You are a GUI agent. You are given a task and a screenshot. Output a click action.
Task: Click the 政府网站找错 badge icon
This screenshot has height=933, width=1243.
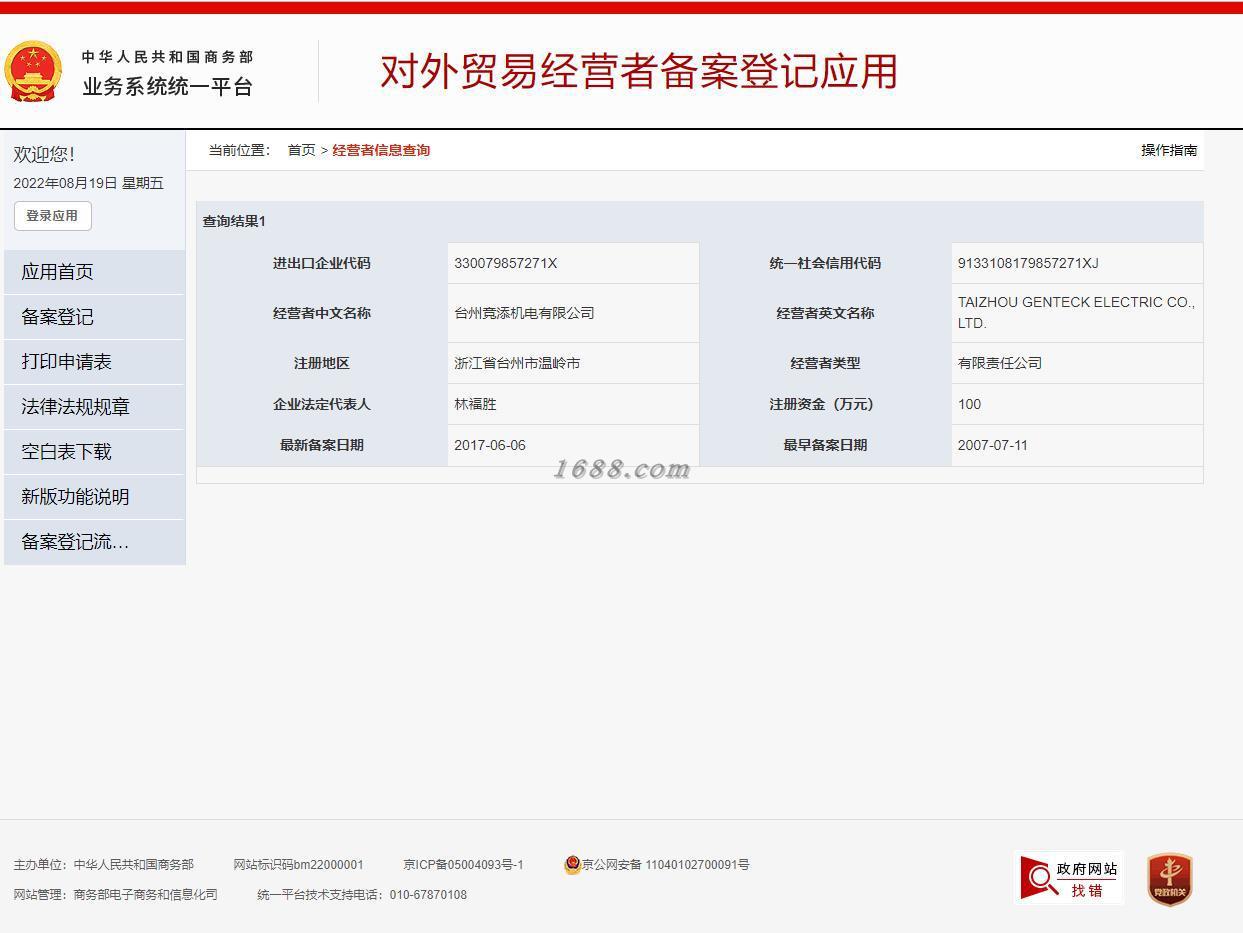[x=1069, y=878]
